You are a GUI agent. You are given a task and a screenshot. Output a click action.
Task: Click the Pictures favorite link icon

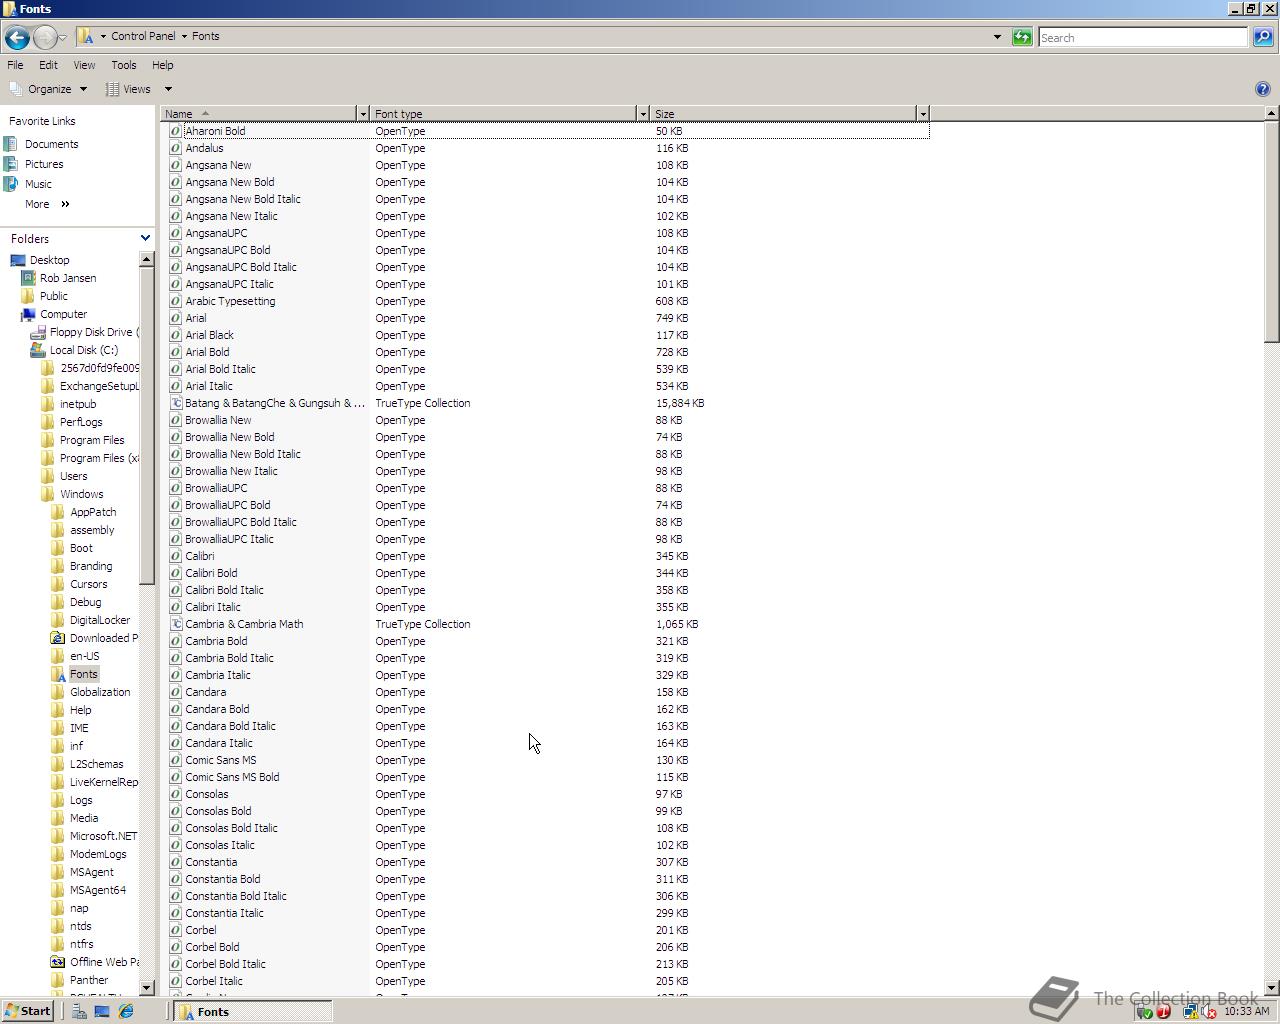click(x=11, y=164)
